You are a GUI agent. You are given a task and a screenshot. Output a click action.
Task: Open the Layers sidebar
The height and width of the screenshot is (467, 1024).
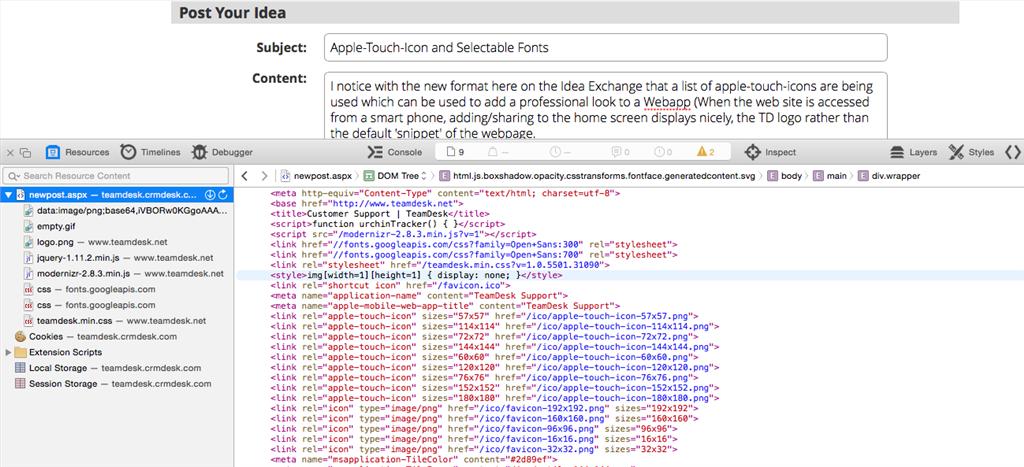(913, 152)
